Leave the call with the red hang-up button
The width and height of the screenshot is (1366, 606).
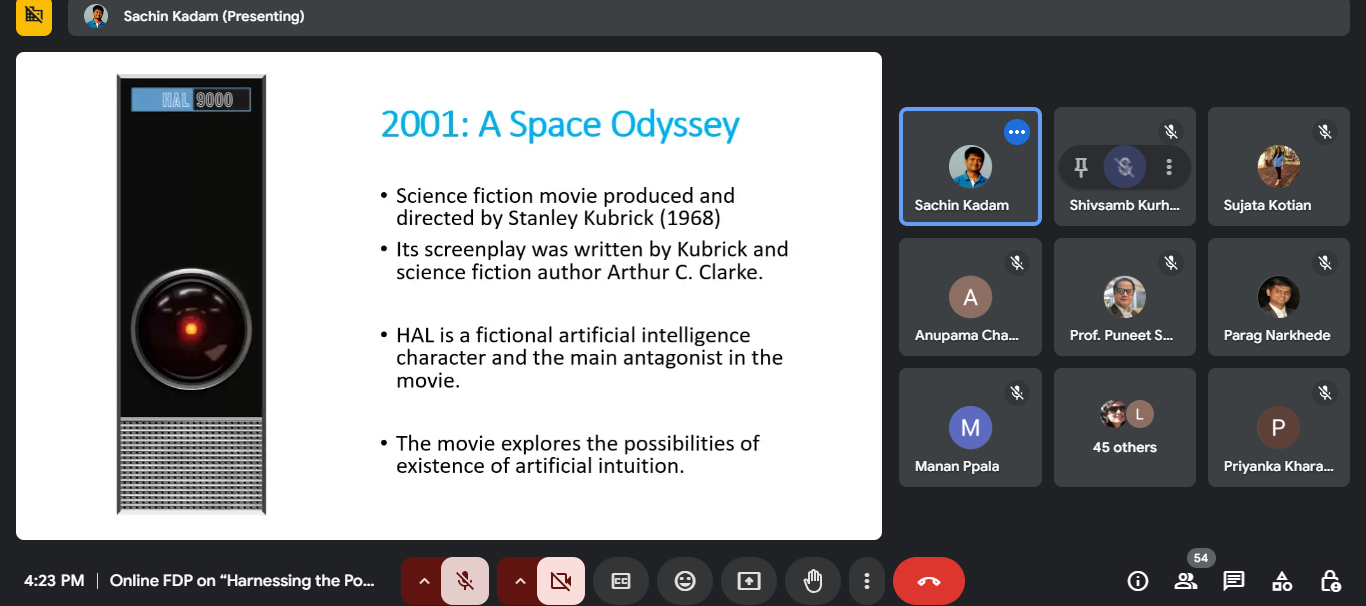click(x=929, y=581)
